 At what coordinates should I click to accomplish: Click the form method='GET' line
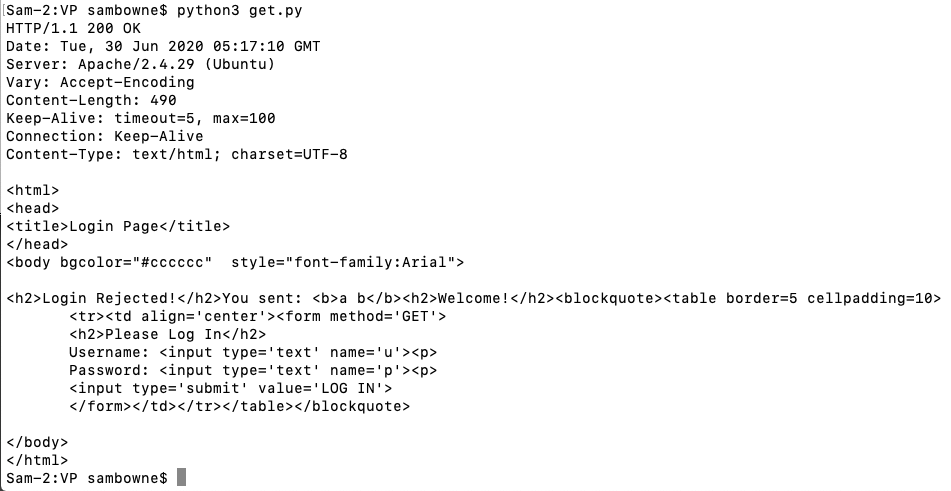257,316
